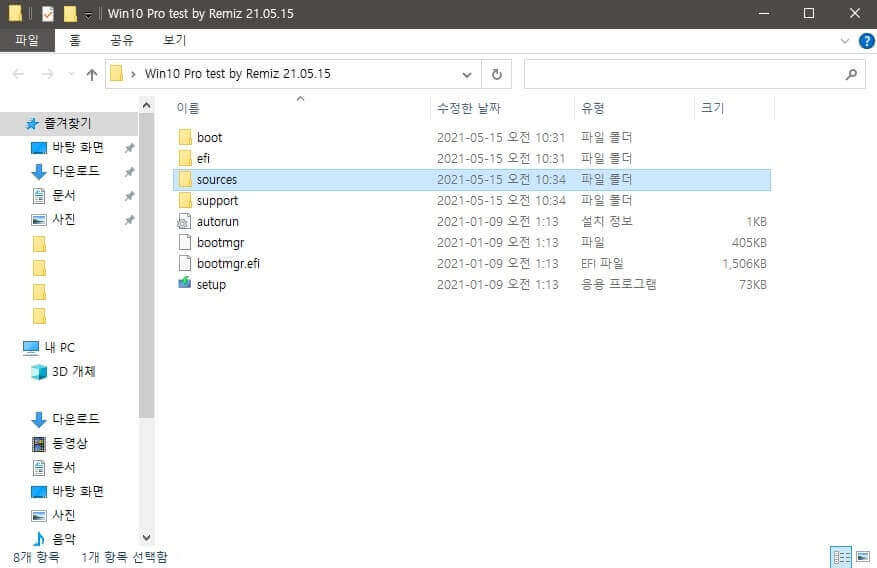Click the 1,506KB size cell
The height and width of the screenshot is (568, 877).
[744, 263]
